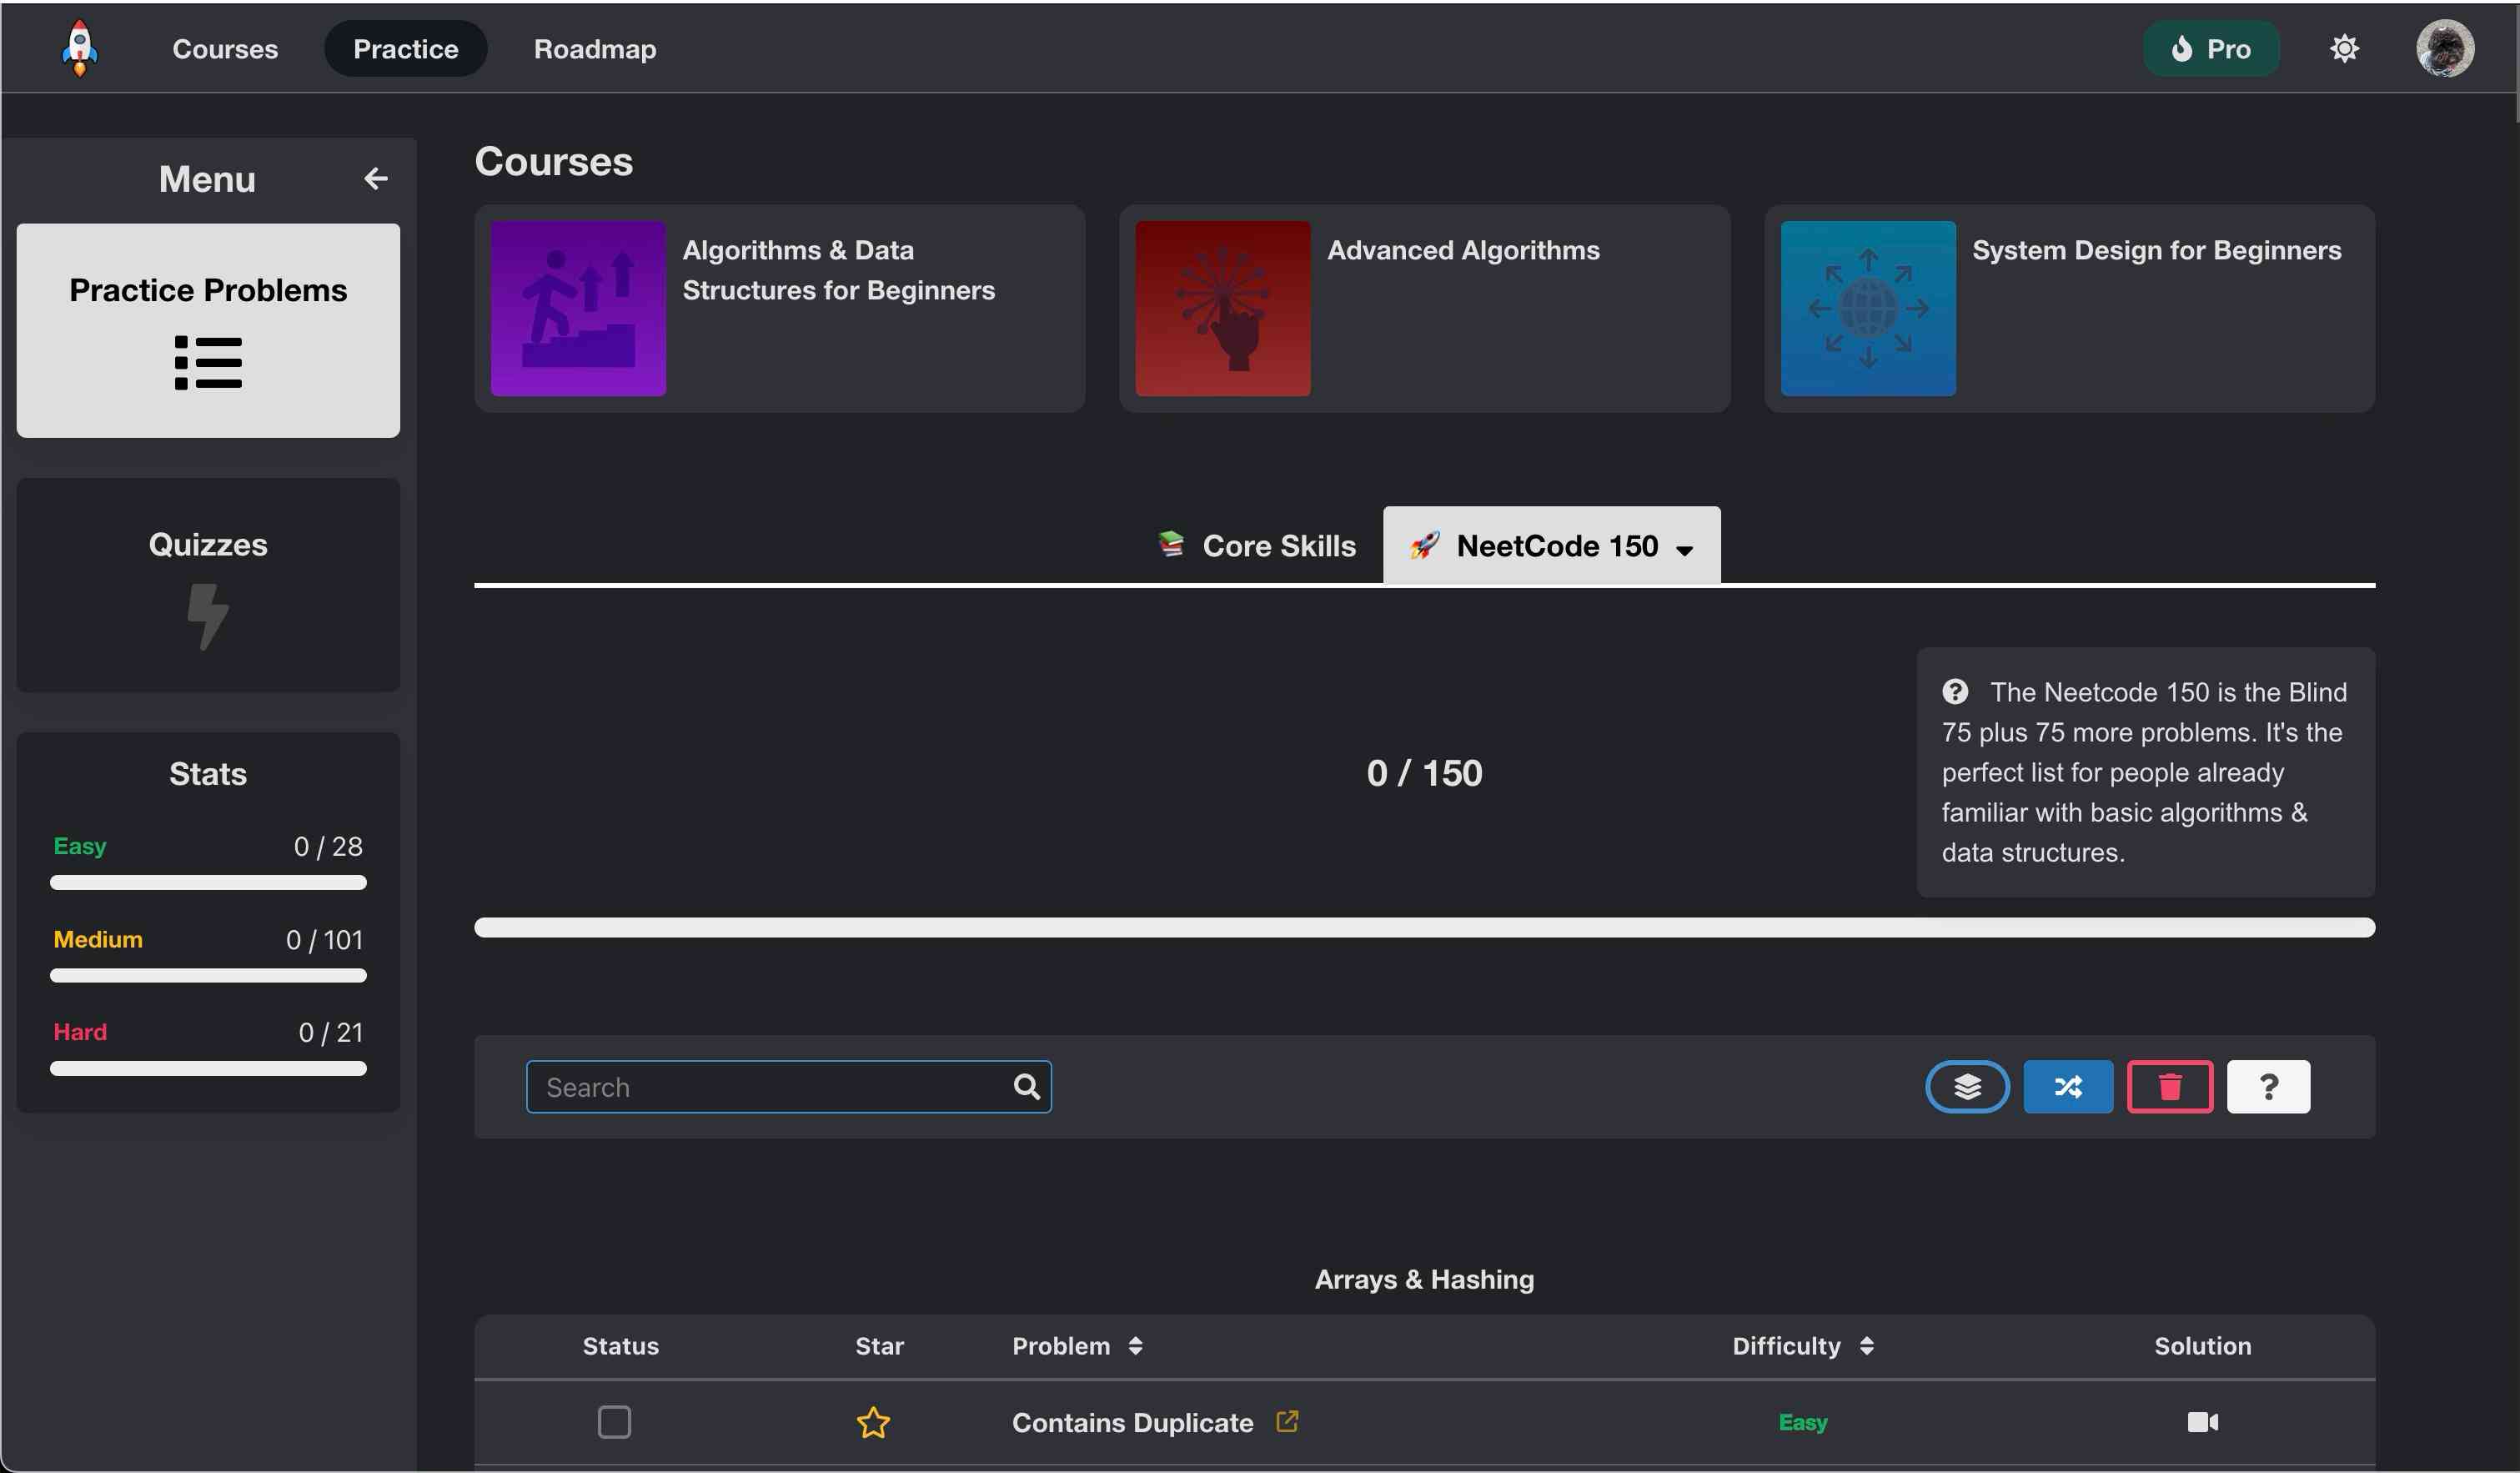Toggle the grouped layers view button
The image size is (2520, 1473).
pyautogui.click(x=1966, y=1086)
